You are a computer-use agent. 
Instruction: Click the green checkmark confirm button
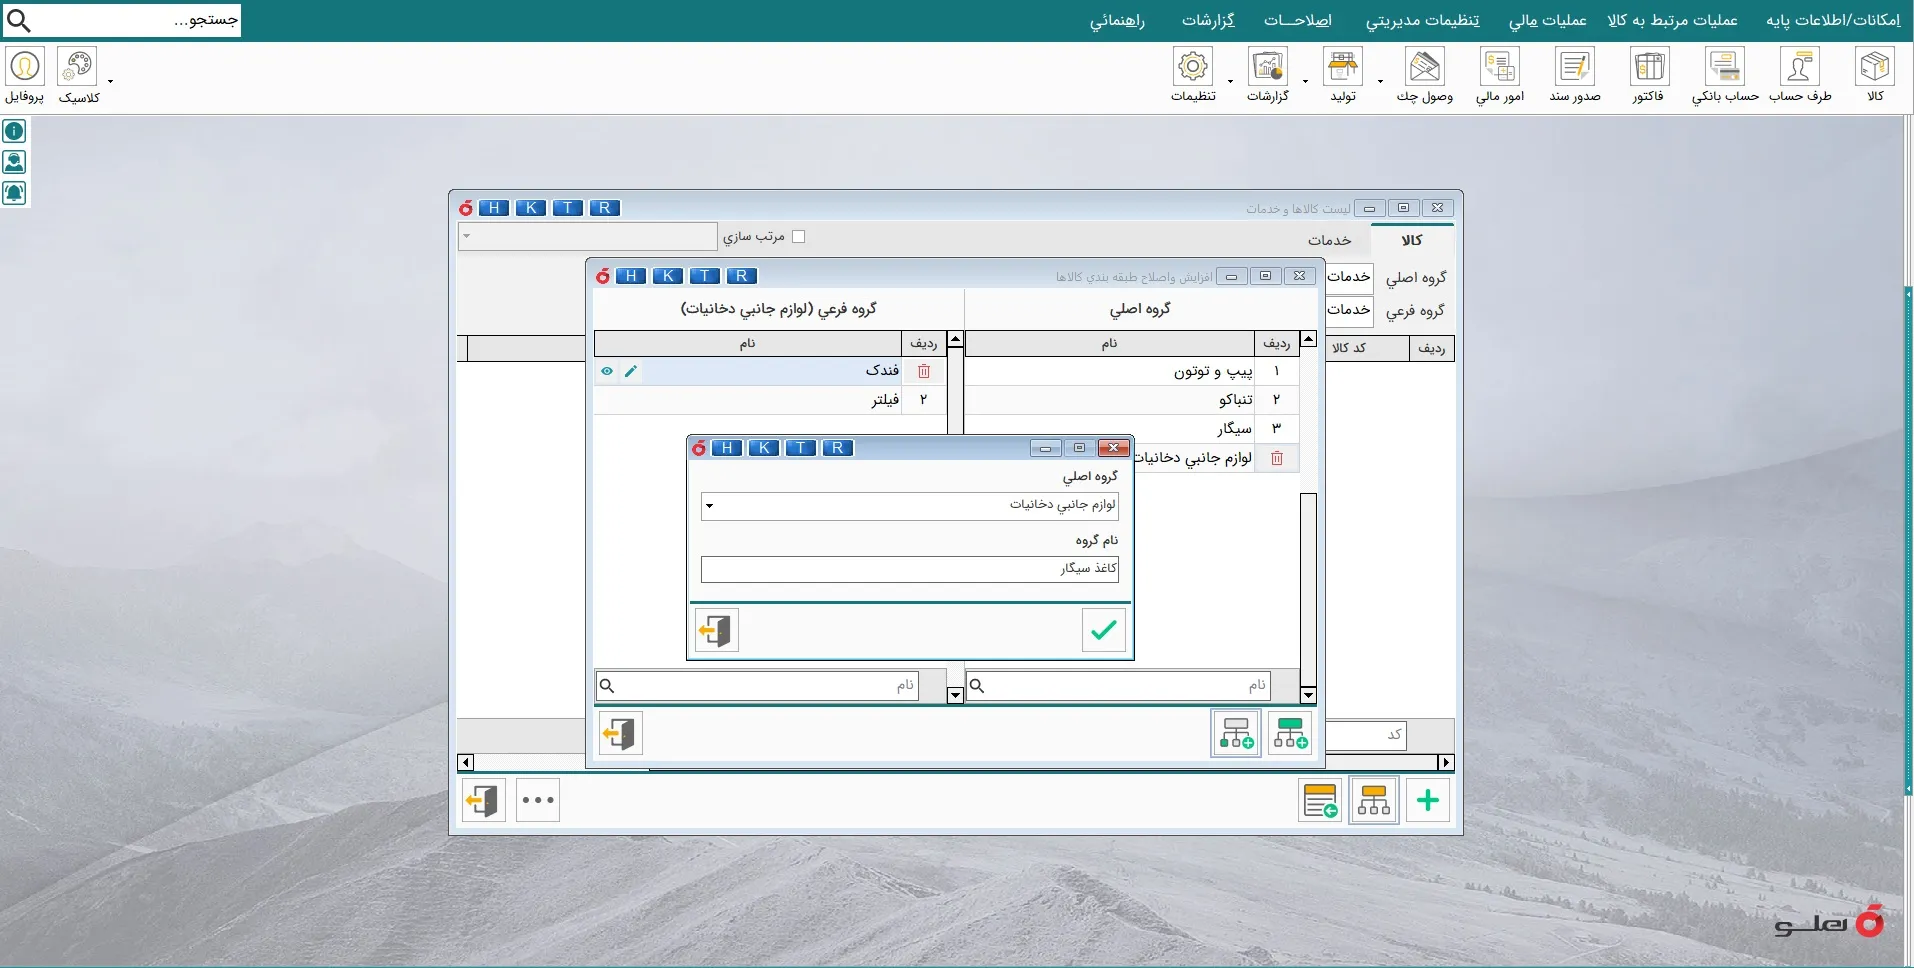tap(1103, 630)
